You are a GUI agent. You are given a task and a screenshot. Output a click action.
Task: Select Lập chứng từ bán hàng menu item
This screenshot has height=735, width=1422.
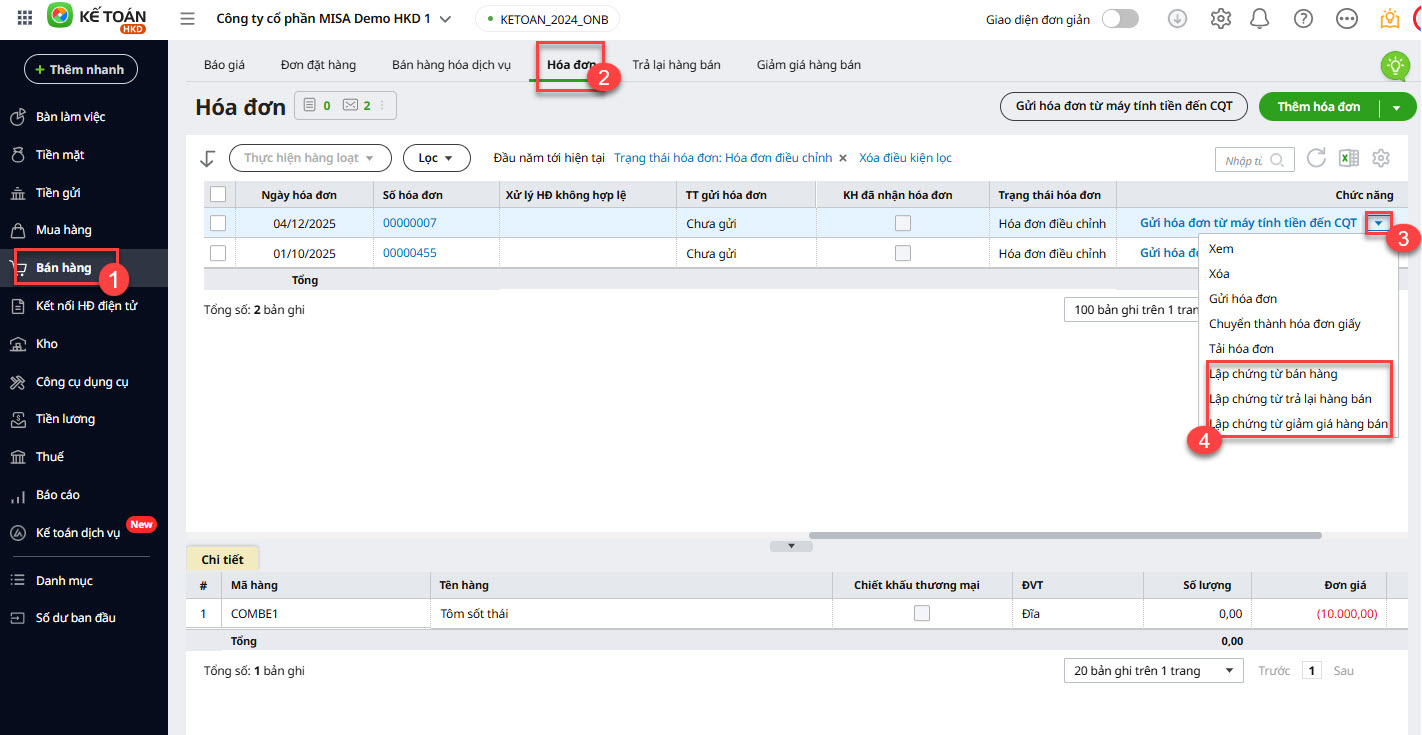(1273, 374)
